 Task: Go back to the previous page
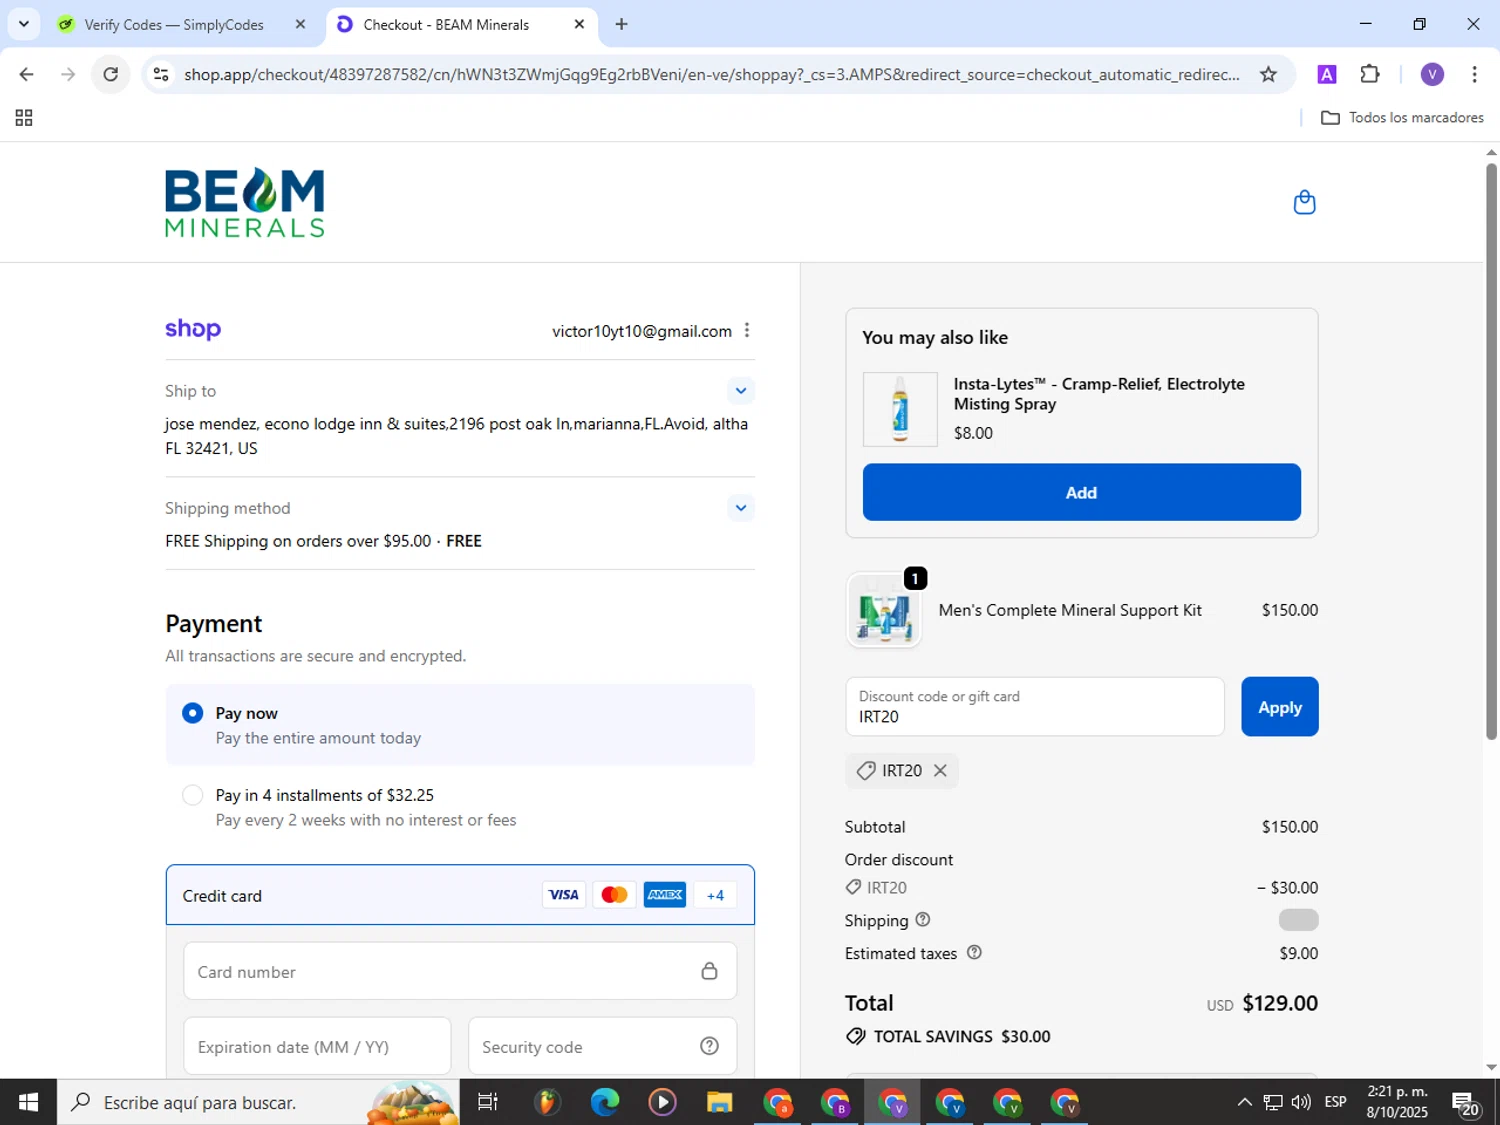[27, 74]
